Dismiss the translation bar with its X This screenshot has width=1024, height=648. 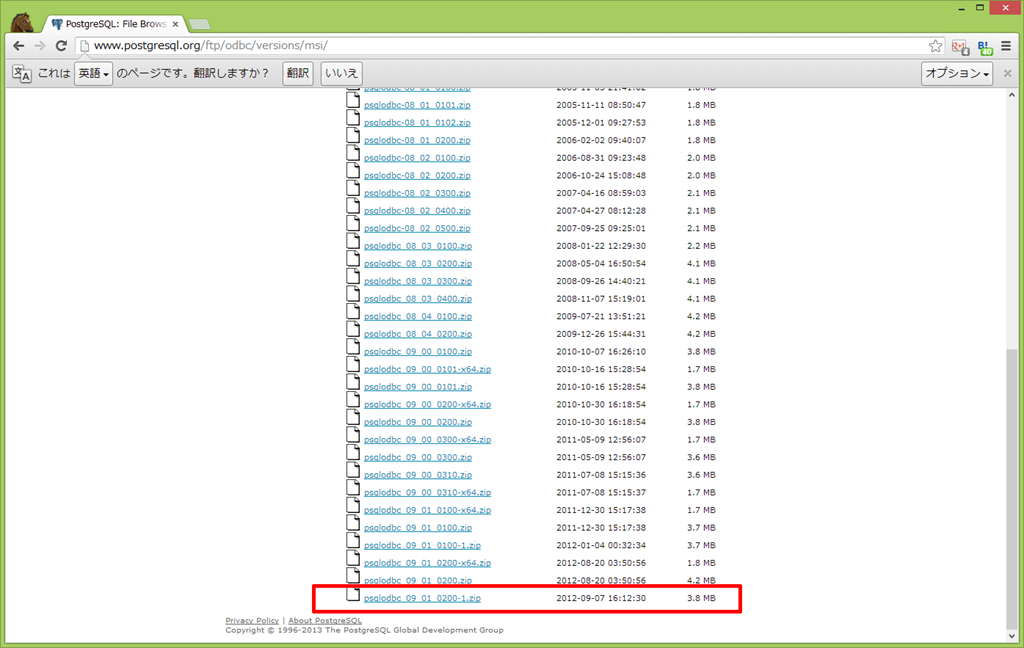1008,73
